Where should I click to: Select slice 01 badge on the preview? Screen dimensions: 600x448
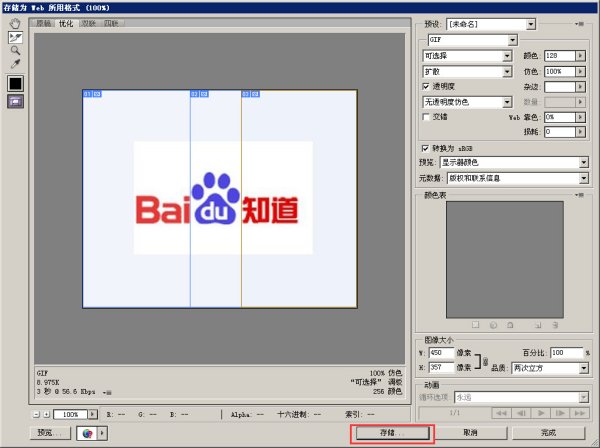(92, 94)
